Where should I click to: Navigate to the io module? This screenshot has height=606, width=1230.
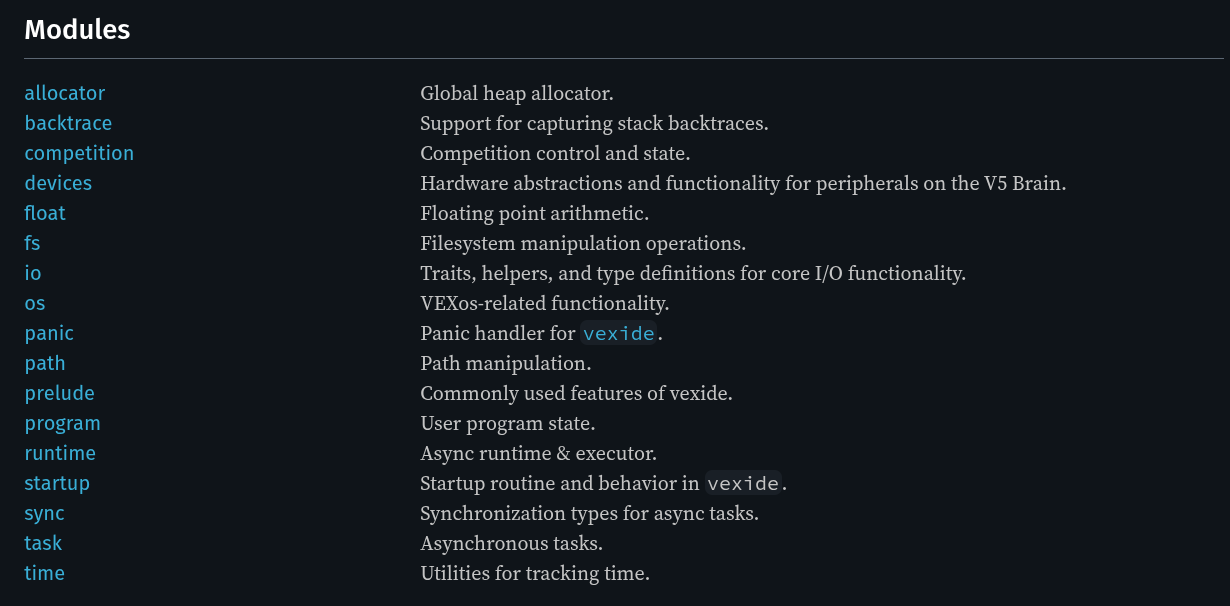(x=32, y=273)
